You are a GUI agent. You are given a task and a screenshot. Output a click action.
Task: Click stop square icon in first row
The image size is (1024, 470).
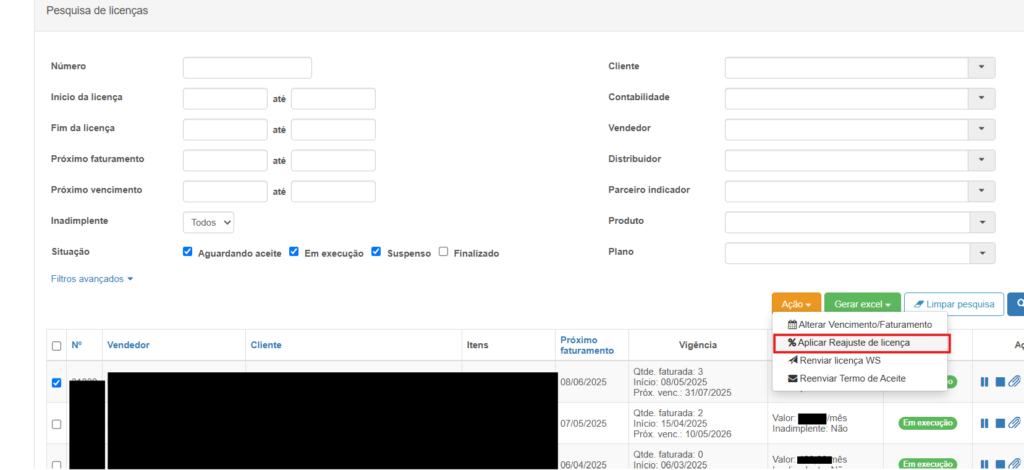pyautogui.click(x=999, y=382)
